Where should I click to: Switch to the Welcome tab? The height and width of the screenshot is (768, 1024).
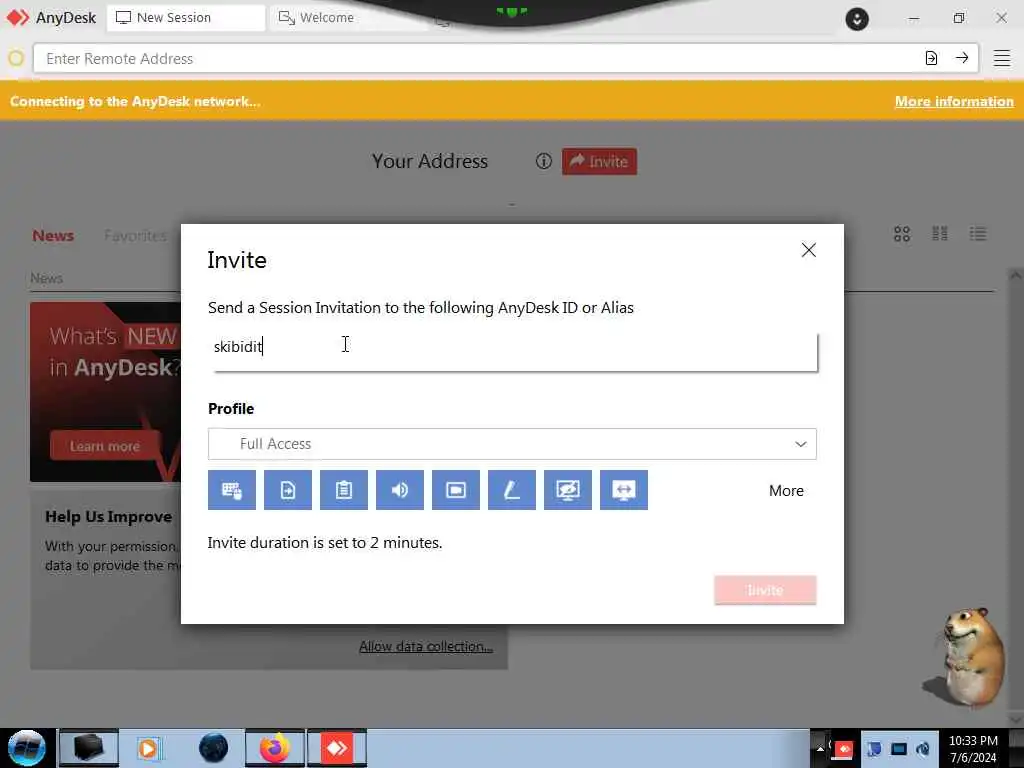349,18
